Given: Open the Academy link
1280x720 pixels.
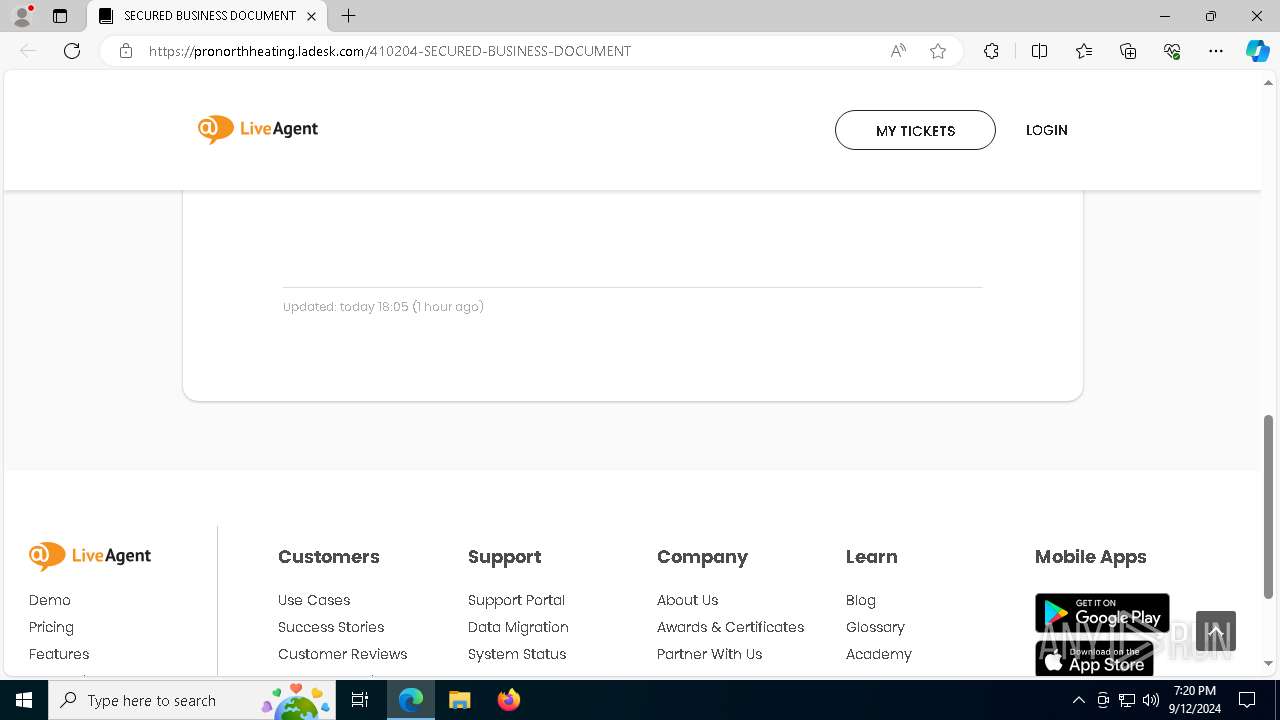Looking at the screenshot, I should pyautogui.click(x=879, y=654).
